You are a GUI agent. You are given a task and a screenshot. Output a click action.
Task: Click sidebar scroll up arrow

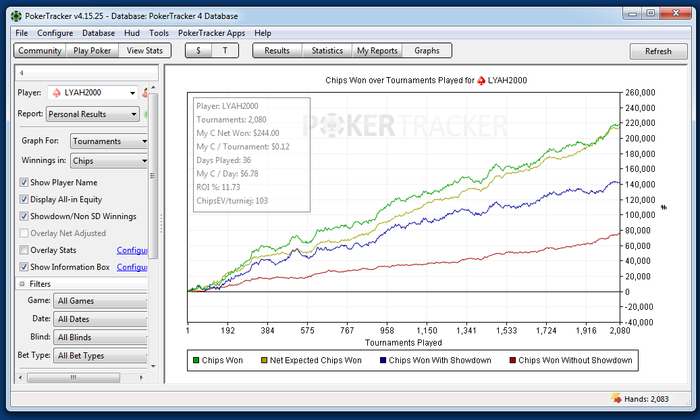(153, 87)
